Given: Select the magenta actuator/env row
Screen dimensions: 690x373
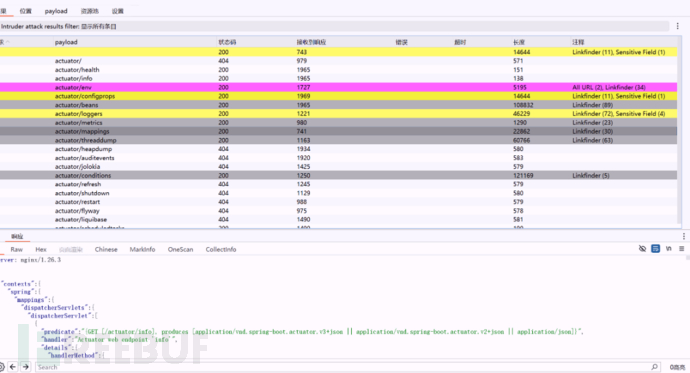Looking at the screenshot, I should pyautogui.click(x=338, y=87).
